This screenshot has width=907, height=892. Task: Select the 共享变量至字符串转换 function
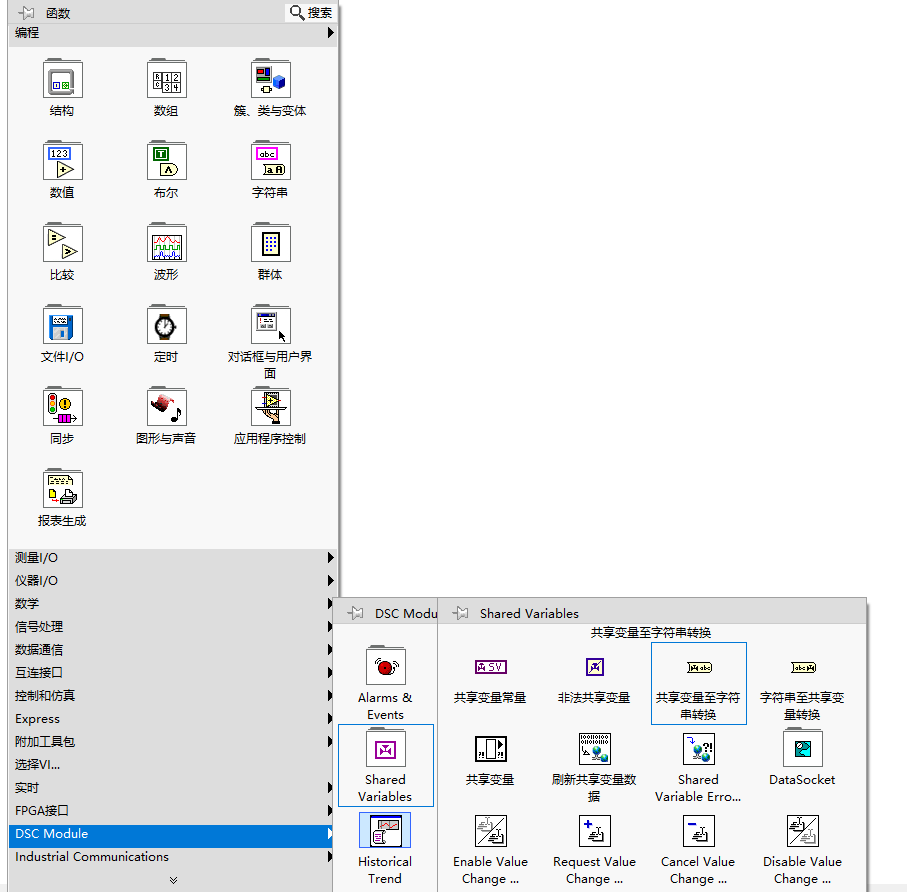pos(699,683)
